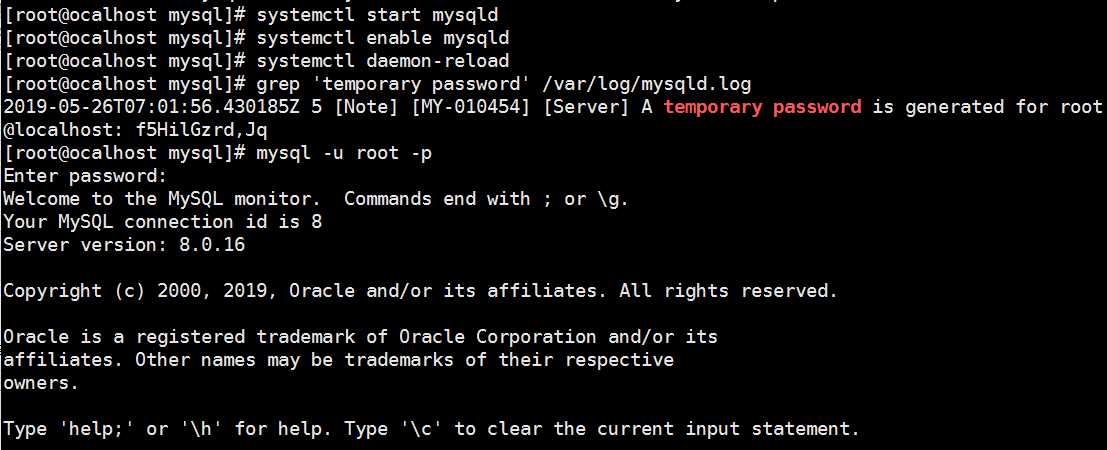Click the 'grep' command on the fourth line
Screen dimensions: 1107x450
278,84
